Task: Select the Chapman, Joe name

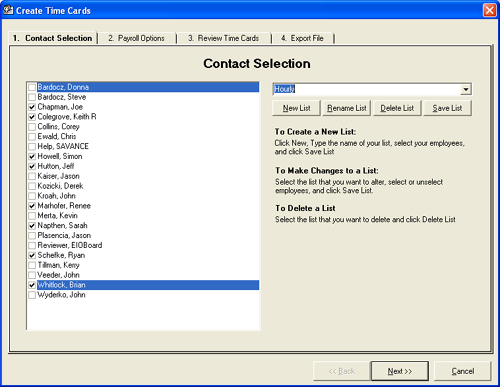Action: (x=60, y=107)
